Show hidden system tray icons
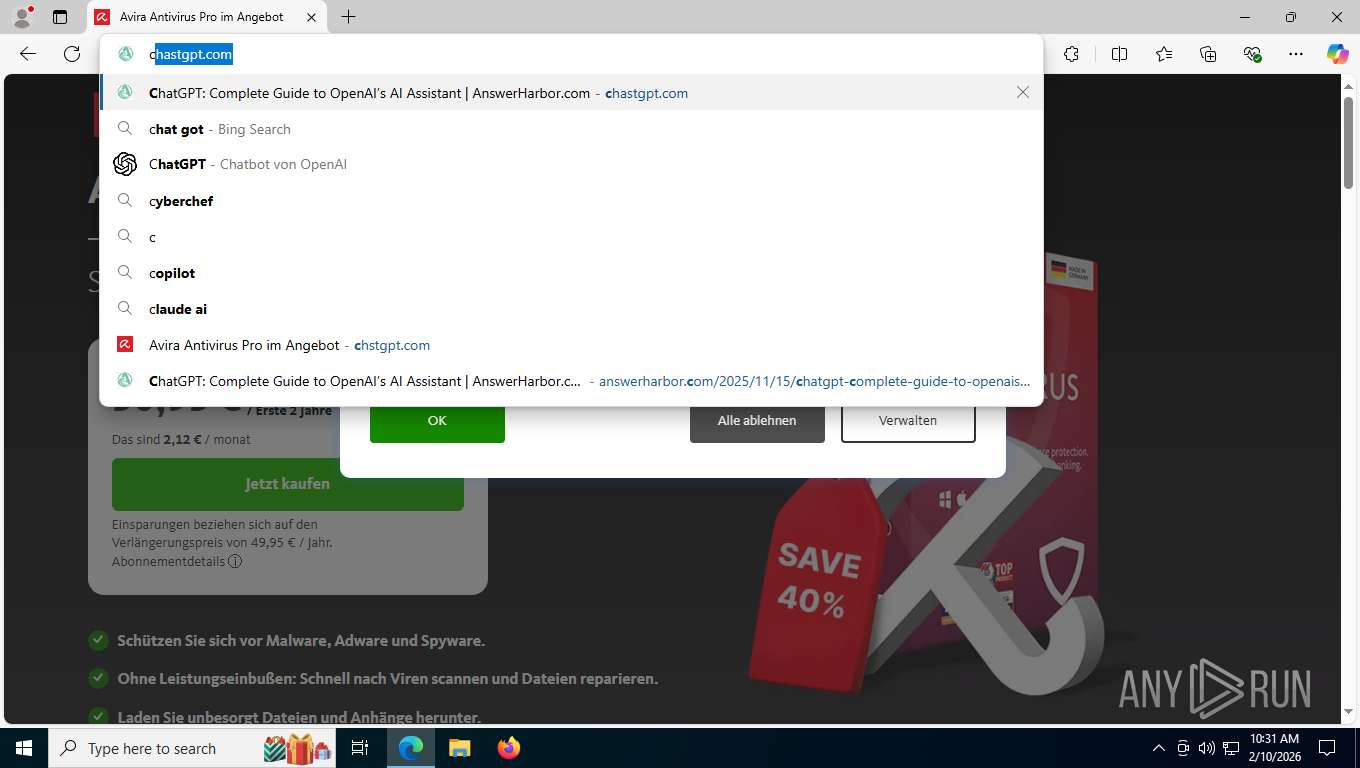The image size is (1360, 768). [x=1159, y=748]
